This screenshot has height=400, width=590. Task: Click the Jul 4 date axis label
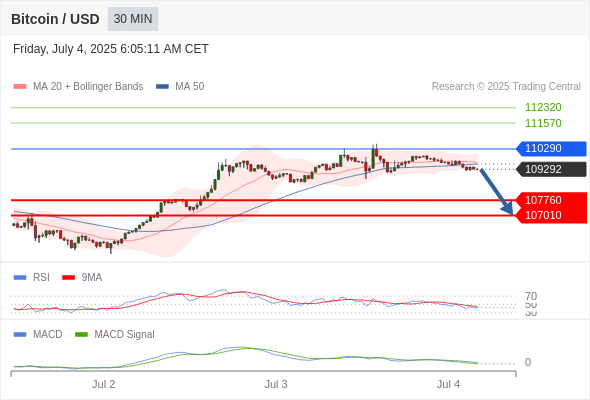448,384
